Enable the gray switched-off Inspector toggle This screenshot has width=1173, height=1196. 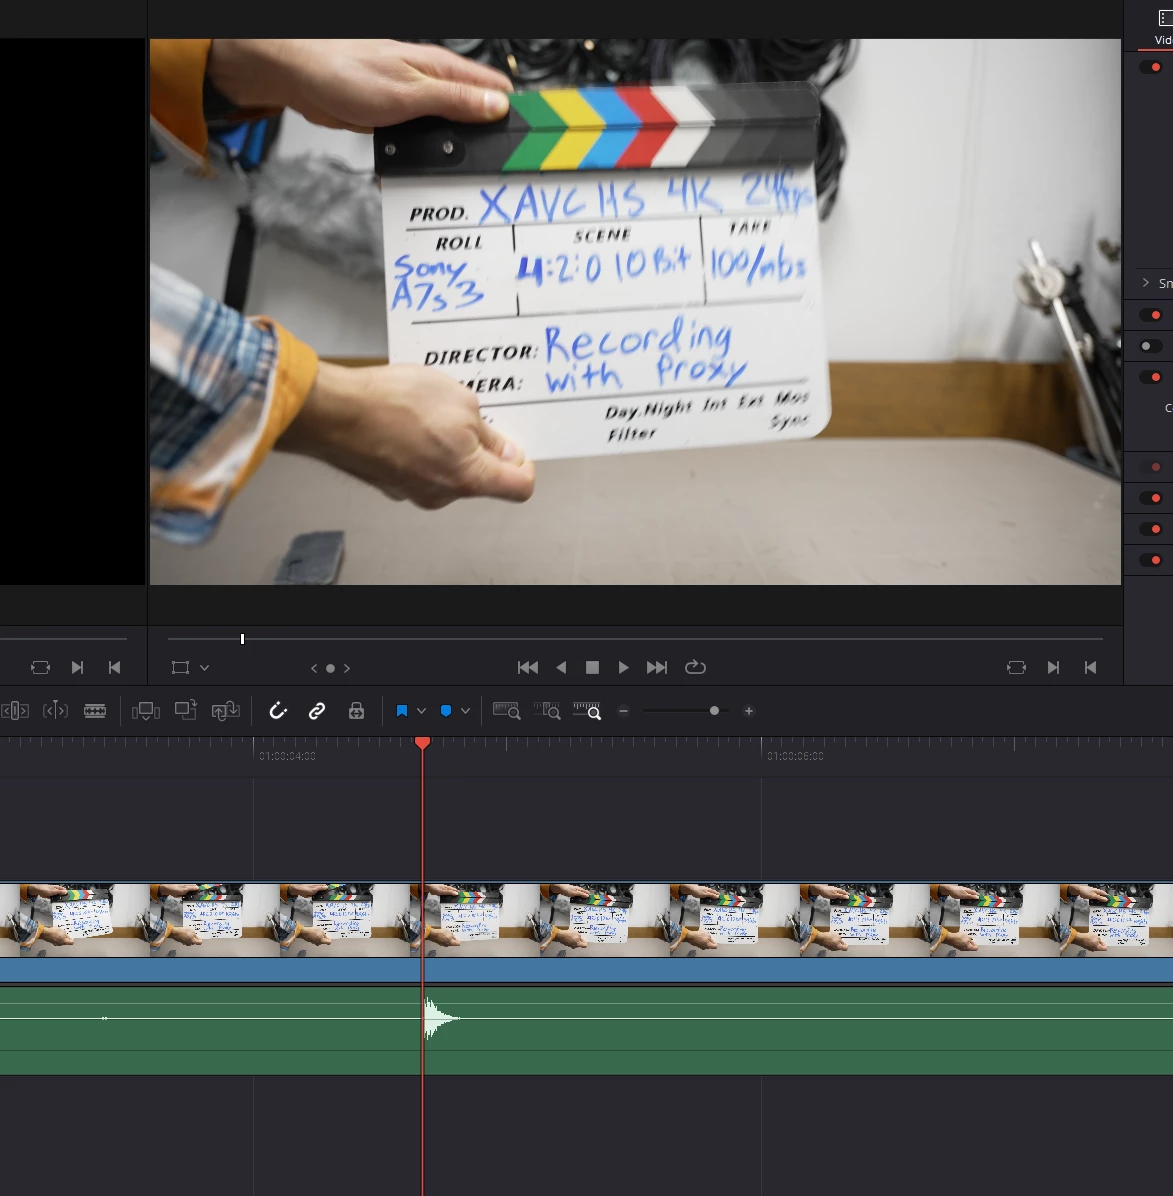pos(1151,346)
